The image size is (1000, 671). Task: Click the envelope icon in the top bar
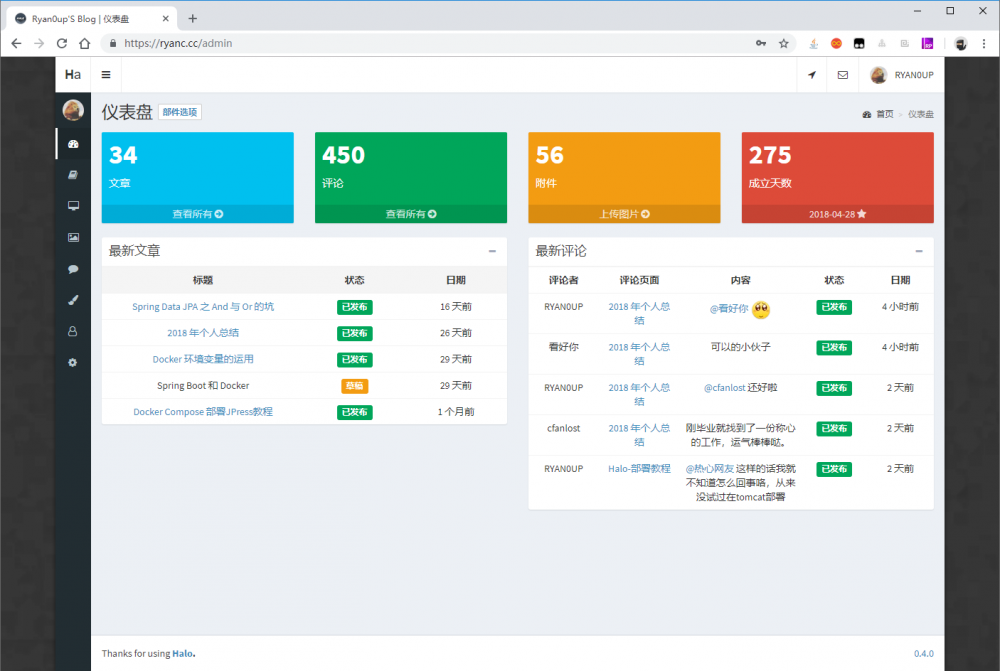(843, 75)
